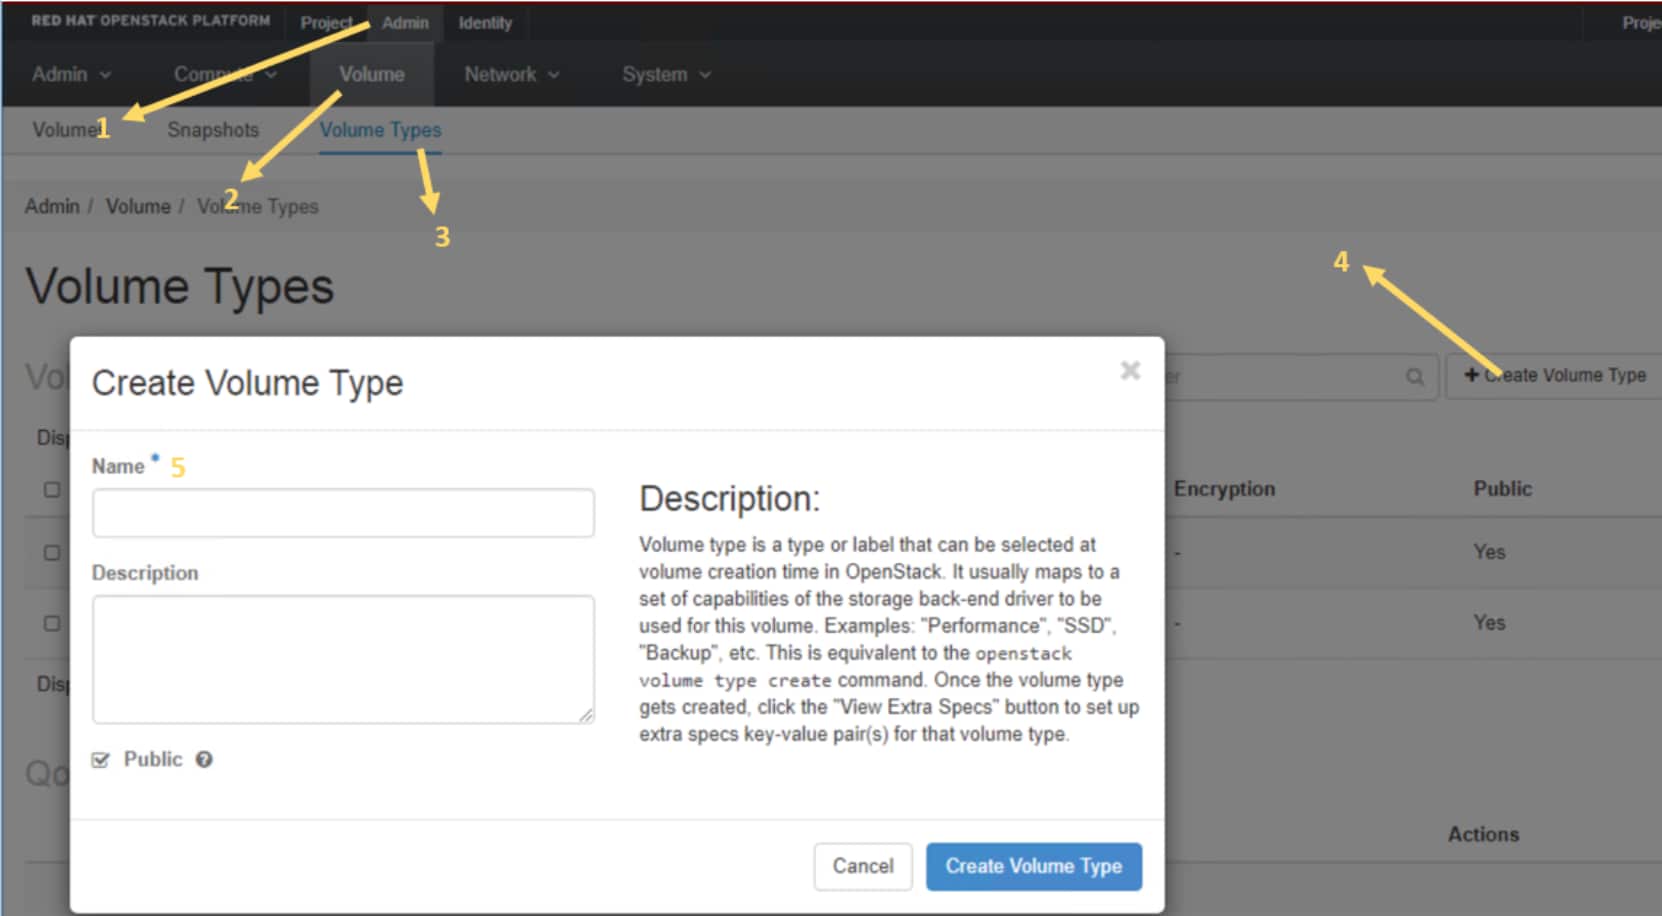Open the Volumes sub-tab
The image size is (1662, 916).
click(x=68, y=130)
